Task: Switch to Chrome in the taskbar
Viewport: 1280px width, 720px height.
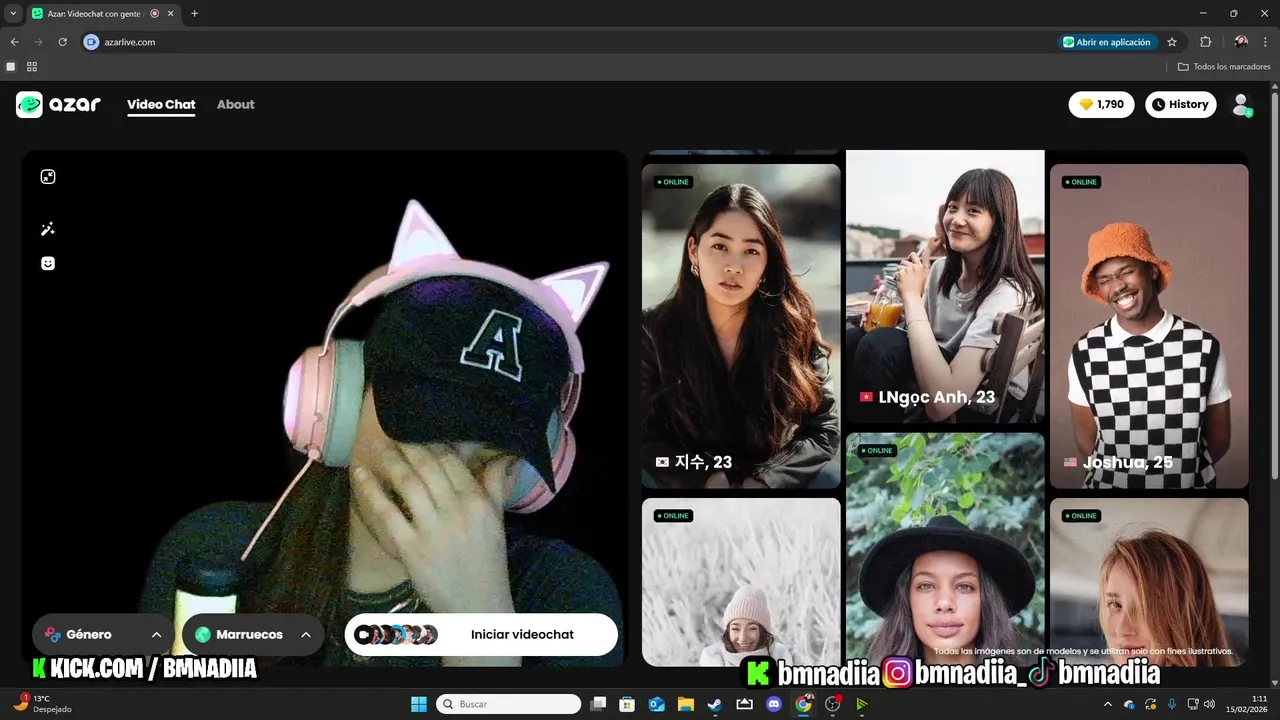Action: (803, 704)
